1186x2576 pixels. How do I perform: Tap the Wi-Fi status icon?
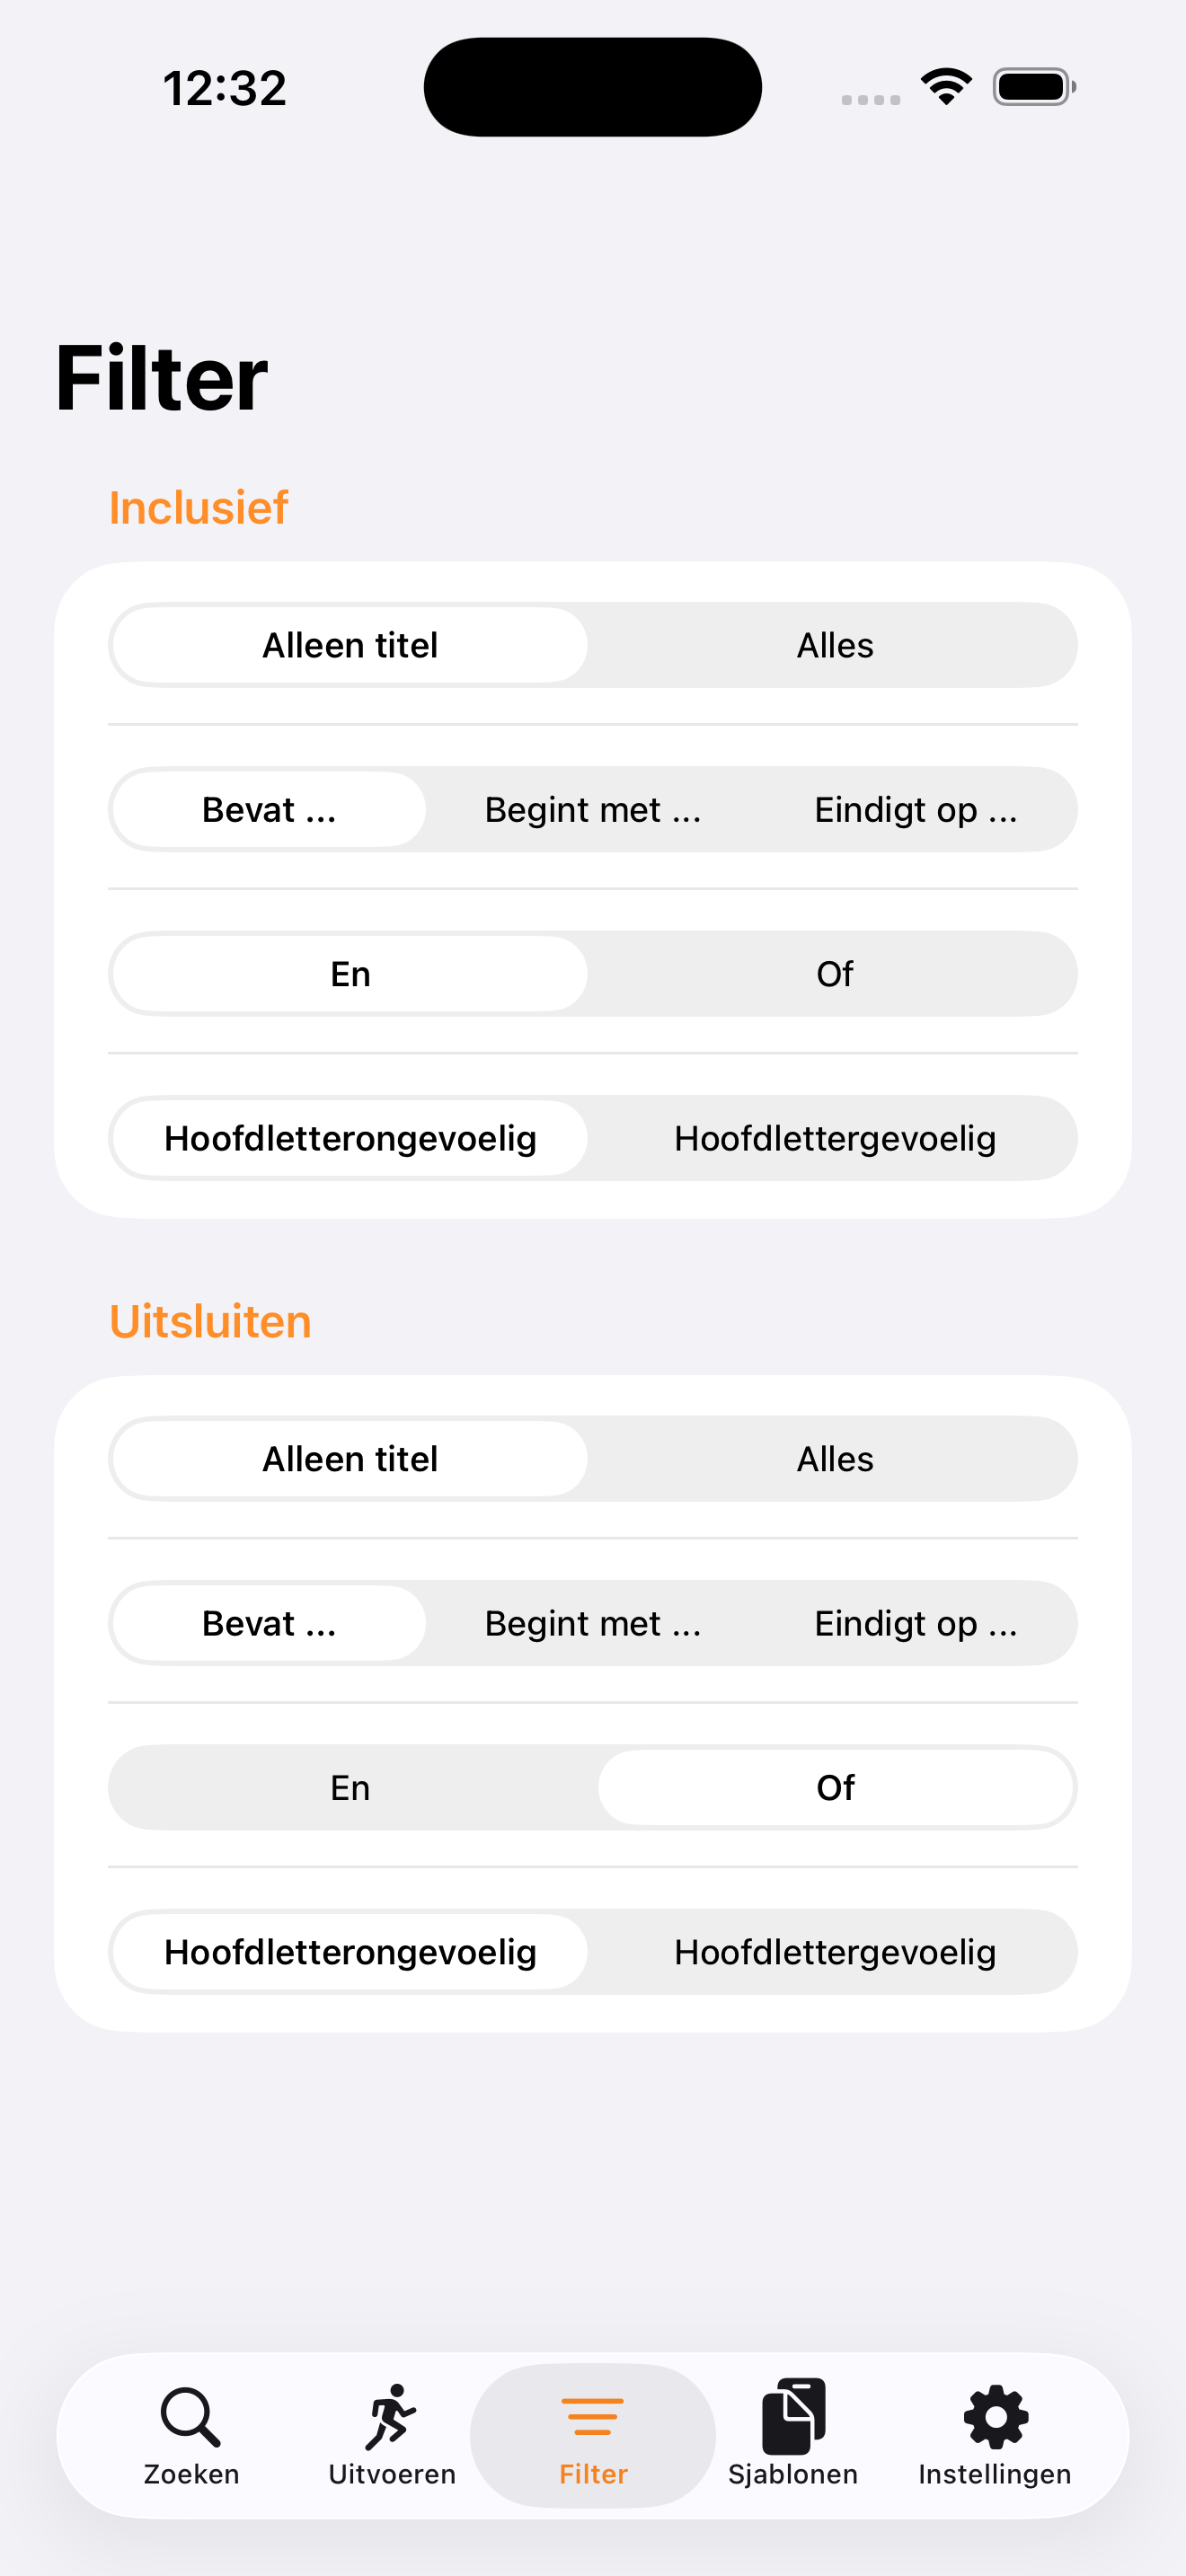[946, 86]
